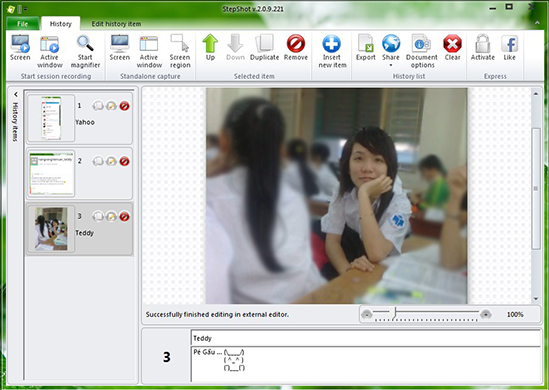This screenshot has width=549, height=390.
Task: Click the Yahoo item label
Action: point(85,122)
